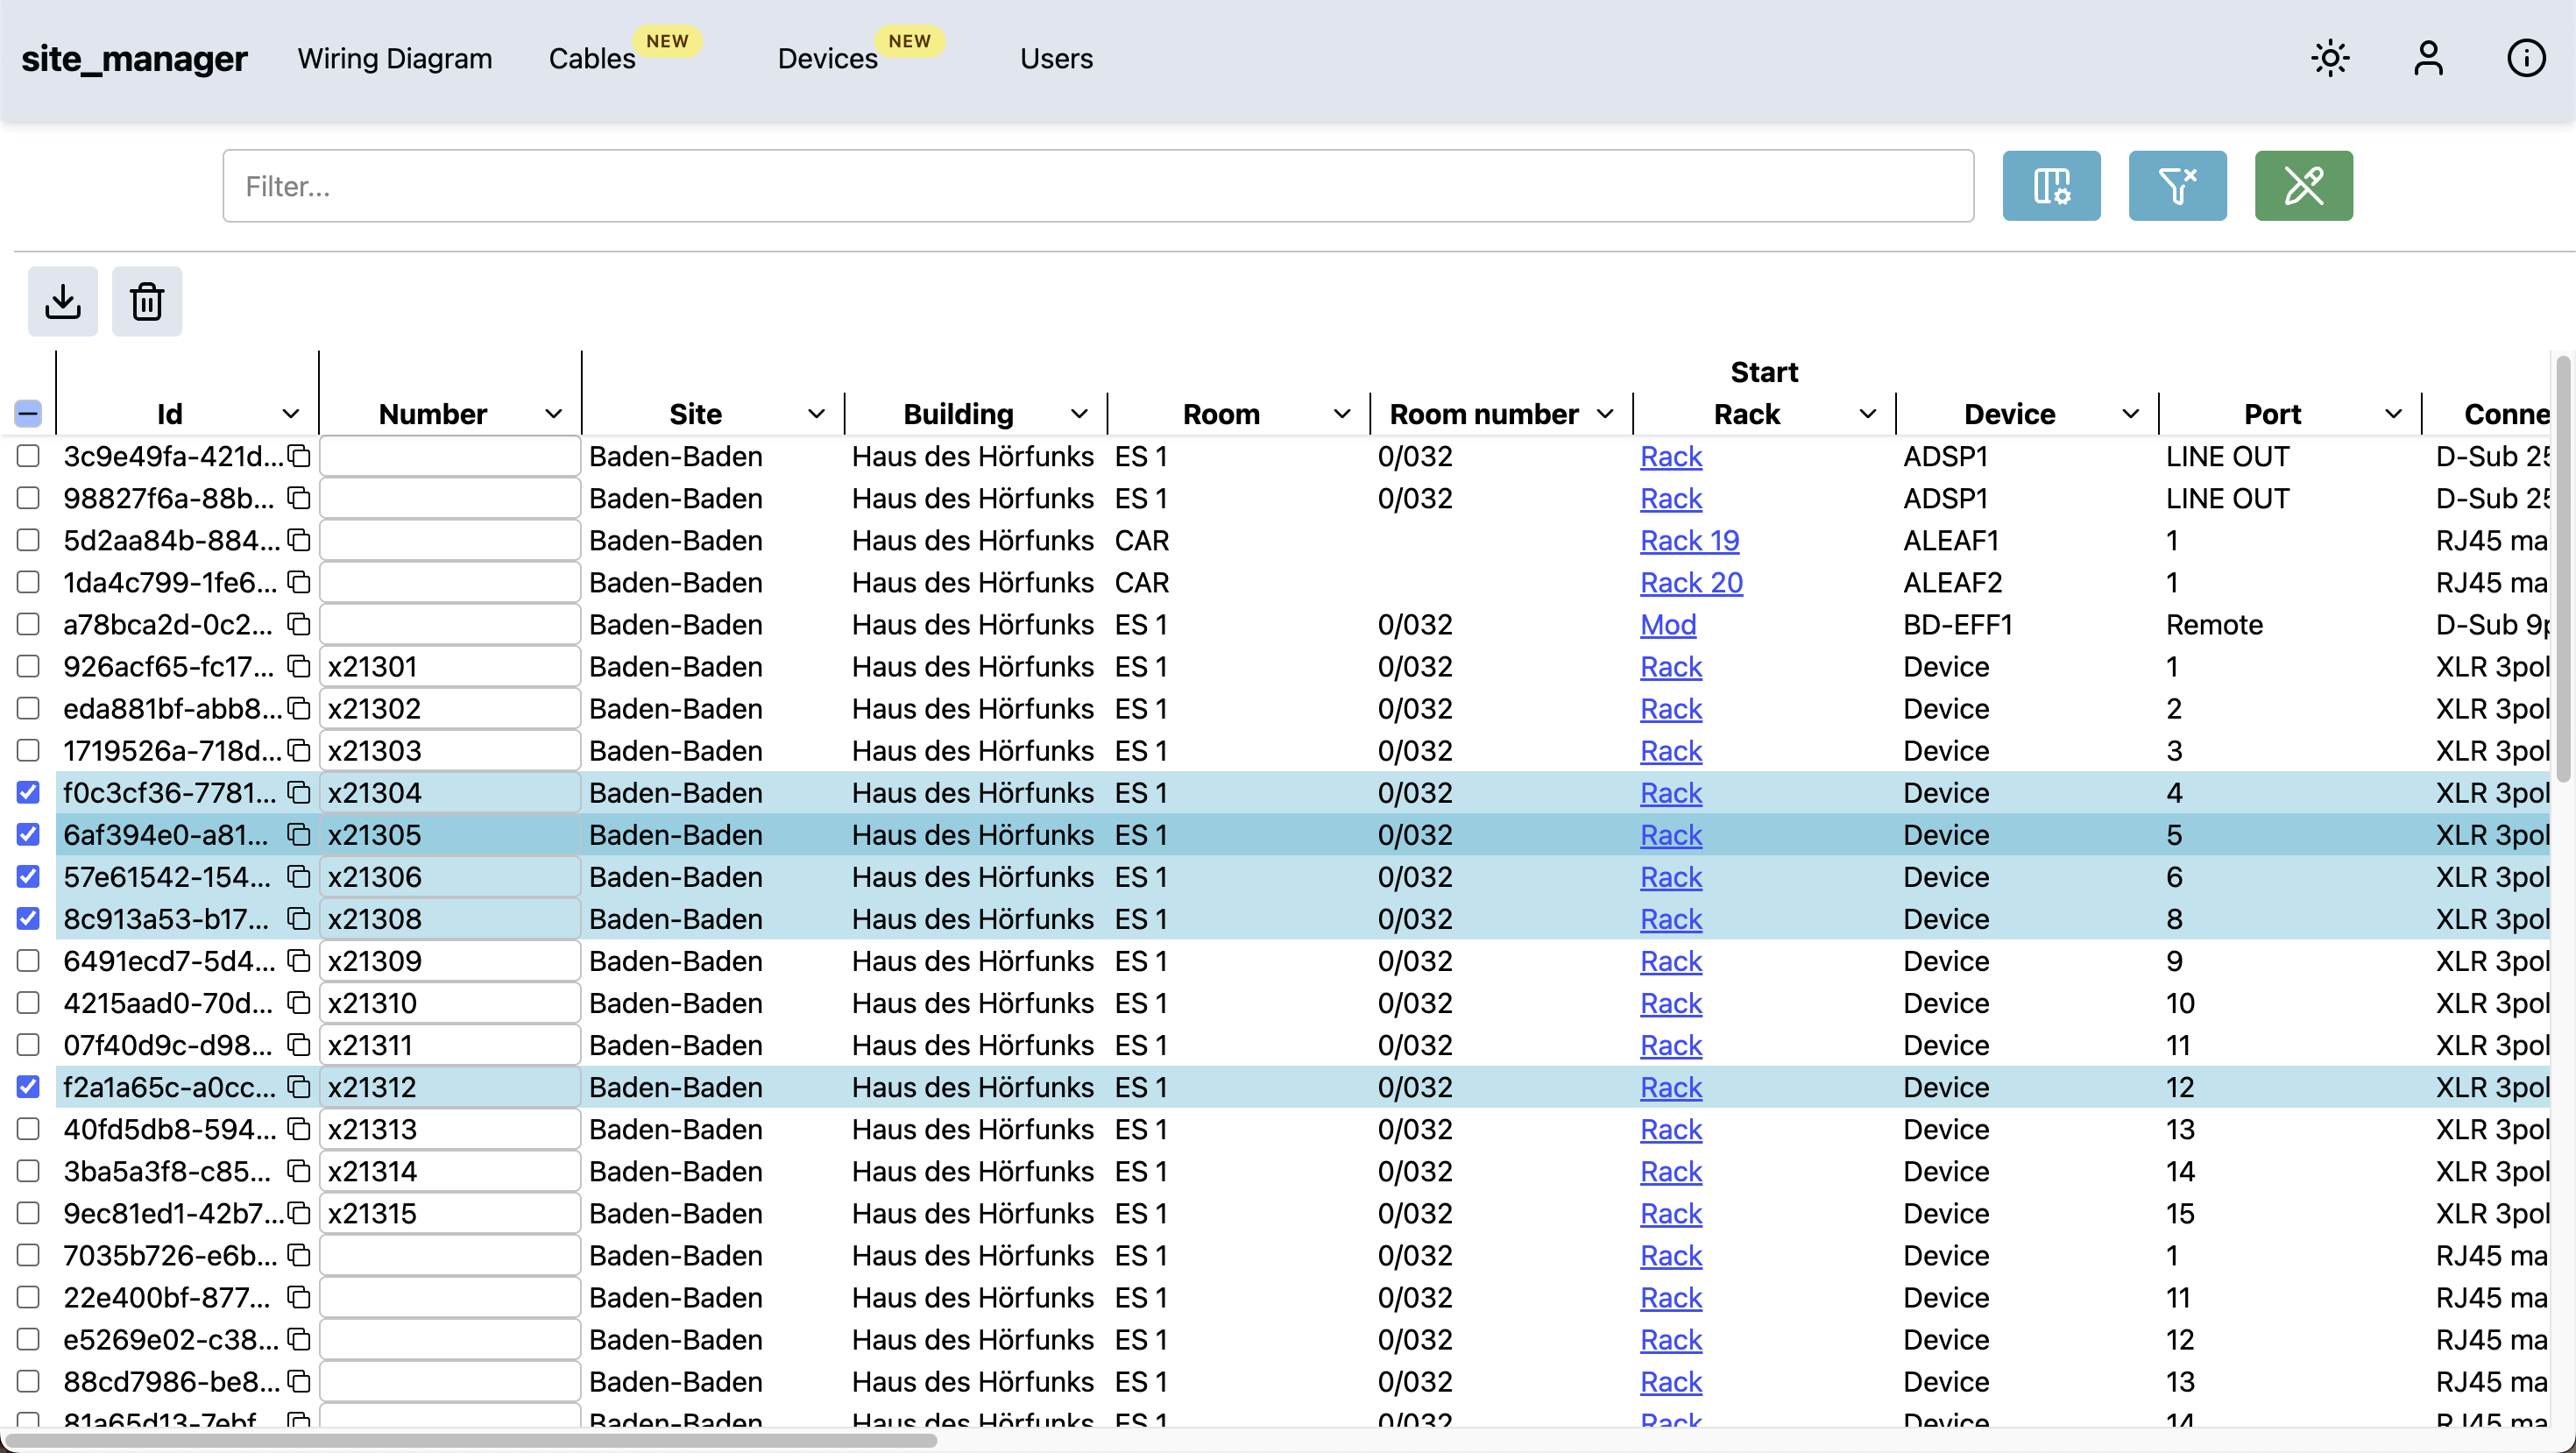Open the Rack 19 link

click(1689, 540)
